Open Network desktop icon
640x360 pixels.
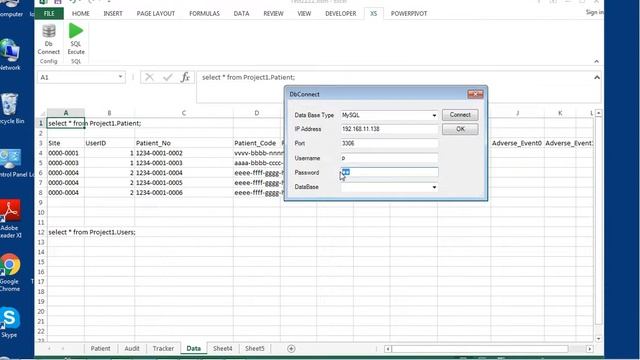10,55
